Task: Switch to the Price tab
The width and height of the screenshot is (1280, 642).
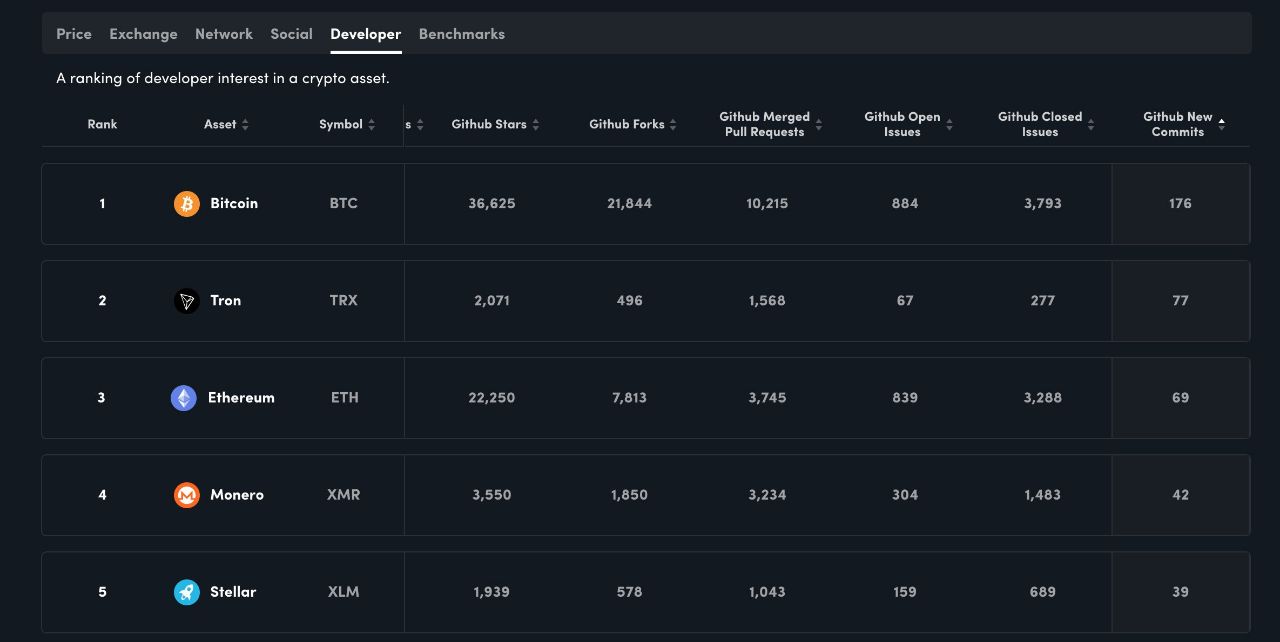Action: (x=74, y=34)
